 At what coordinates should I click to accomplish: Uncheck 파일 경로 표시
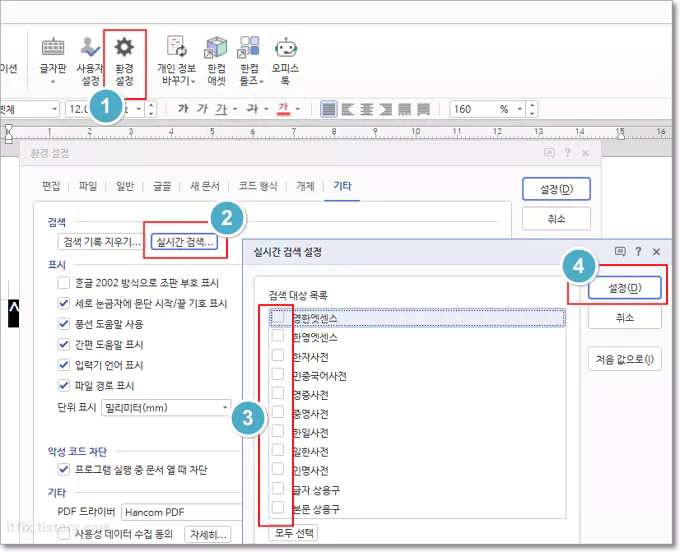click(x=64, y=385)
